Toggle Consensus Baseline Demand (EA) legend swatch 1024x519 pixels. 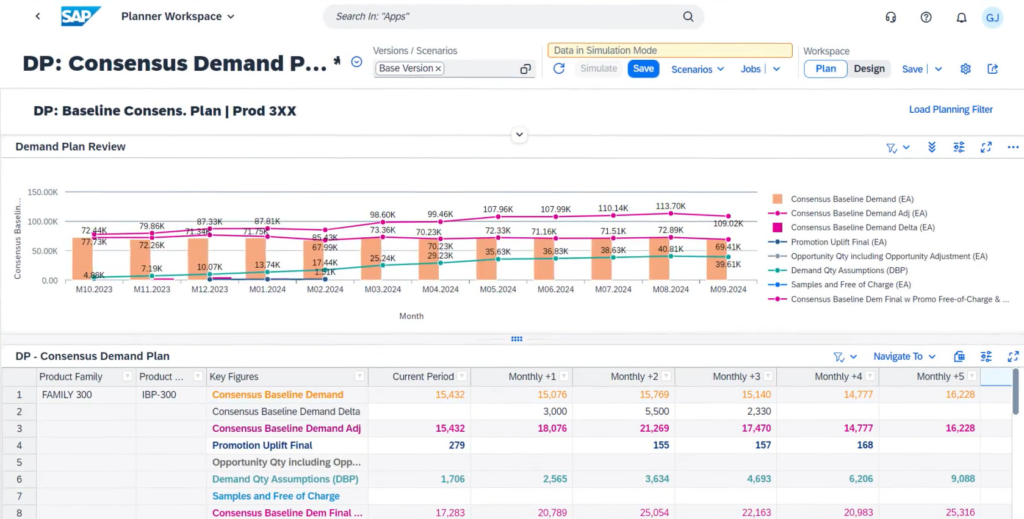tap(777, 199)
